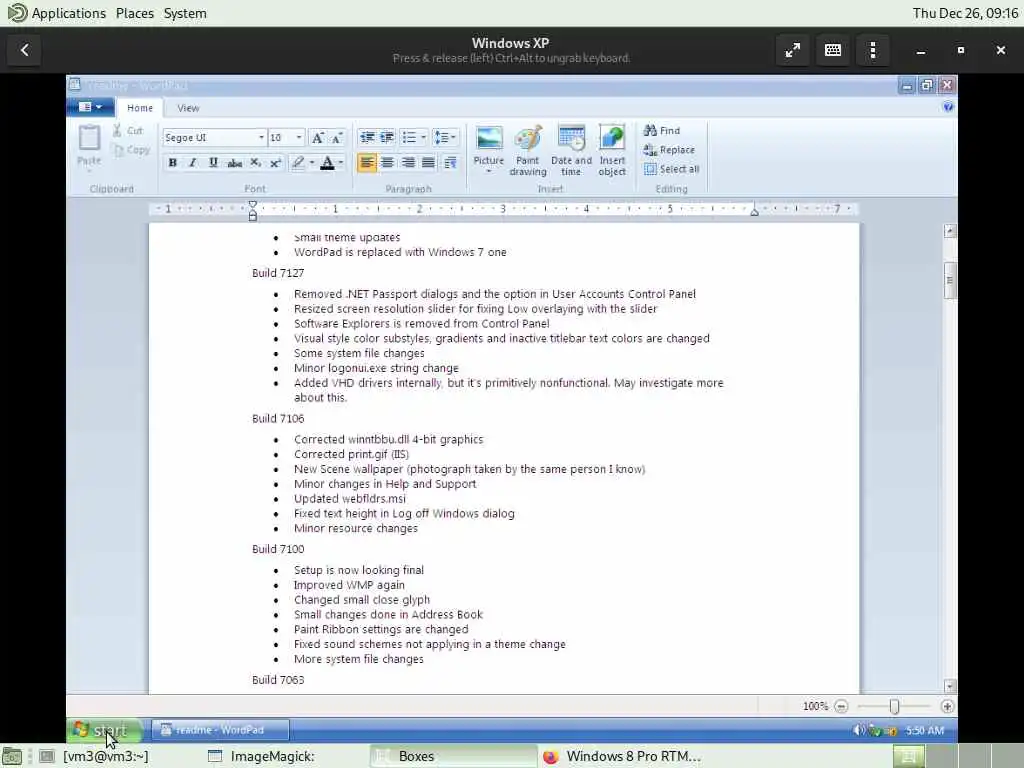This screenshot has height=768, width=1024.
Task: Expand the font color dropdown arrow
Action: pos(340,163)
